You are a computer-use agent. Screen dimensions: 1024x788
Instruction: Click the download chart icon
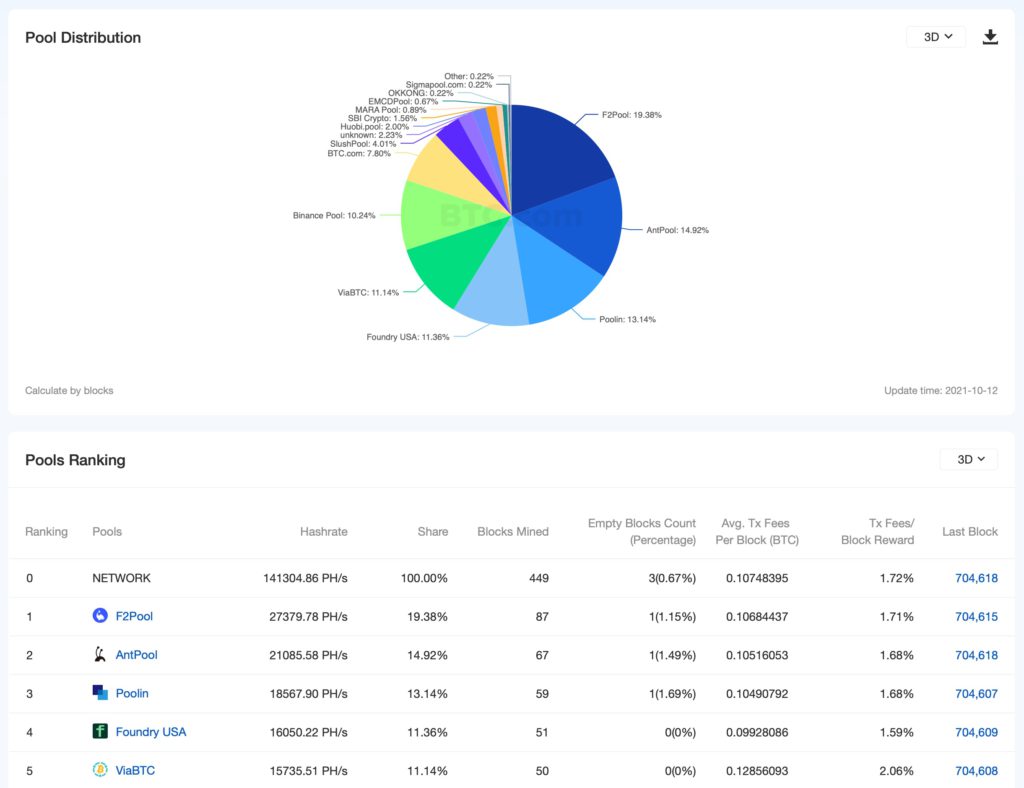[990, 37]
